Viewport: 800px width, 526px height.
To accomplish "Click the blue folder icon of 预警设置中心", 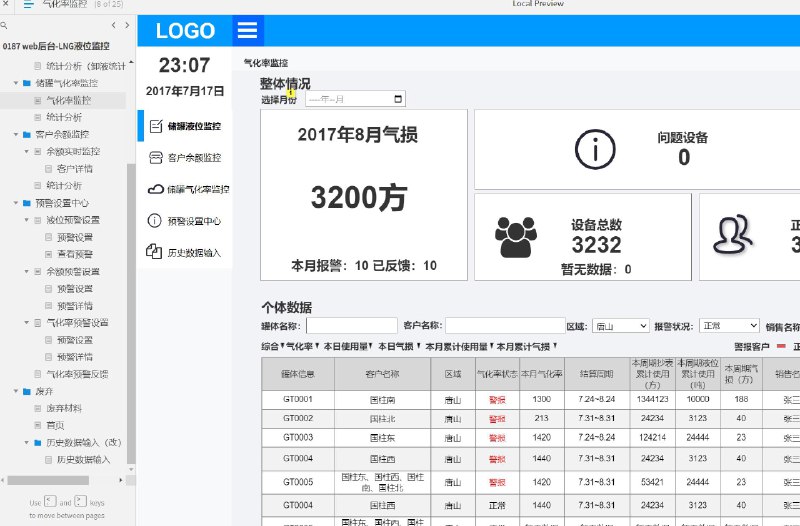I will pos(27,203).
